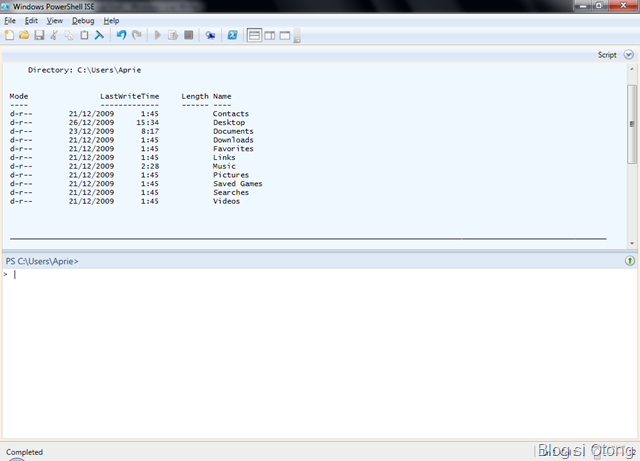This screenshot has height=461, width=640.
Task: Open the Edit menu
Action: (31, 21)
